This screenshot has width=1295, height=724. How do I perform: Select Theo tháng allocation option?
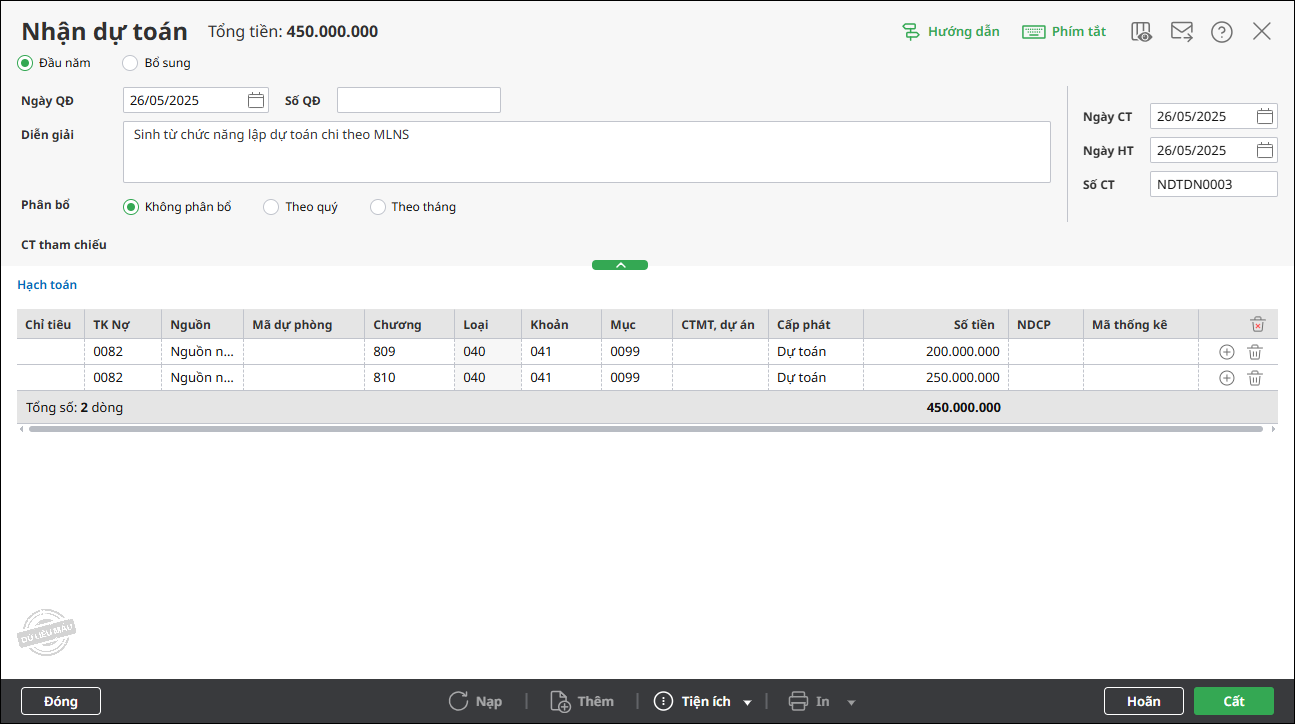coord(377,207)
